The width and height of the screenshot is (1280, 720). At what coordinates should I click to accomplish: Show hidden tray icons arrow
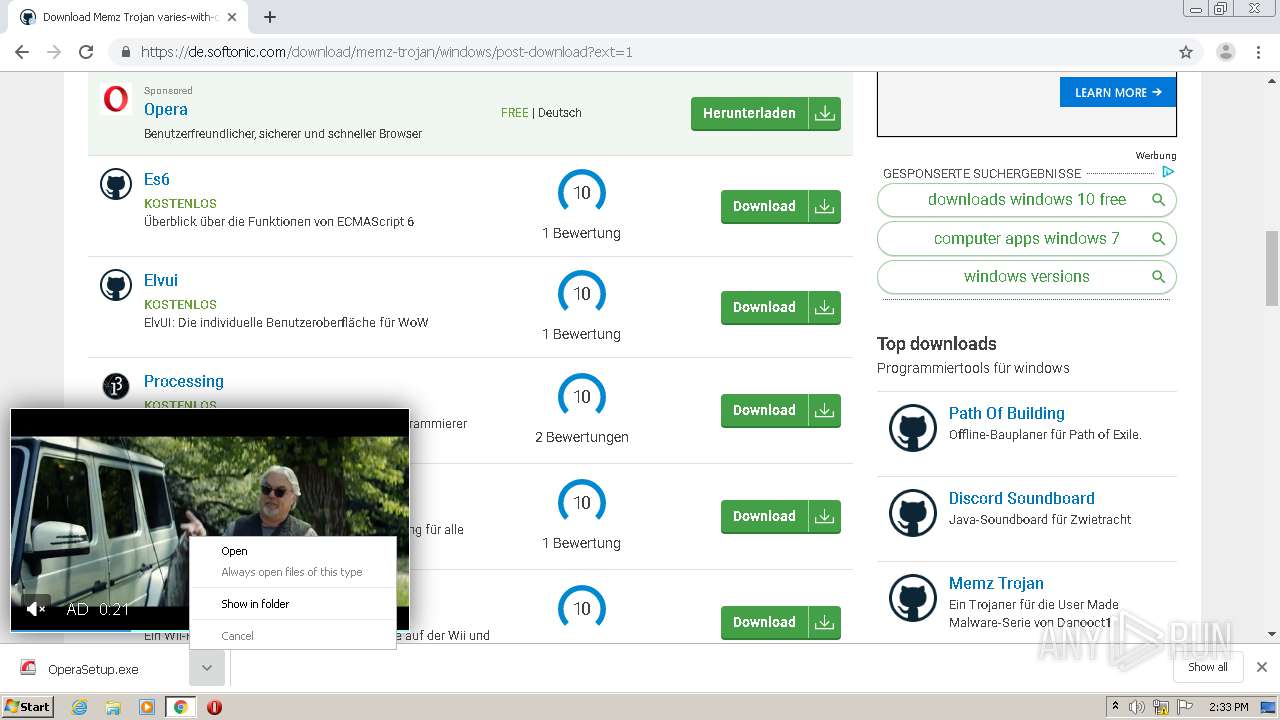[x=1115, y=707]
